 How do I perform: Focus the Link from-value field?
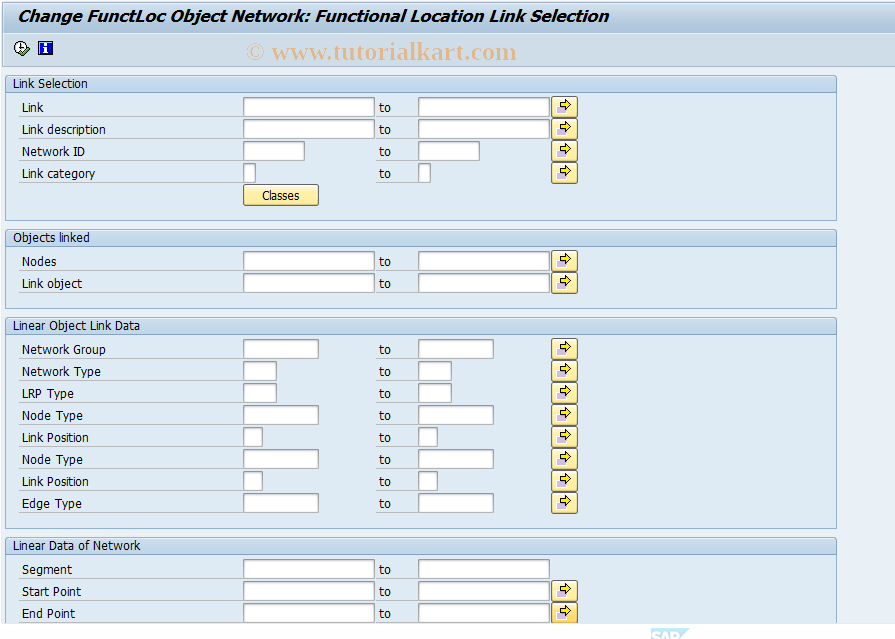(x=309, y=107)
